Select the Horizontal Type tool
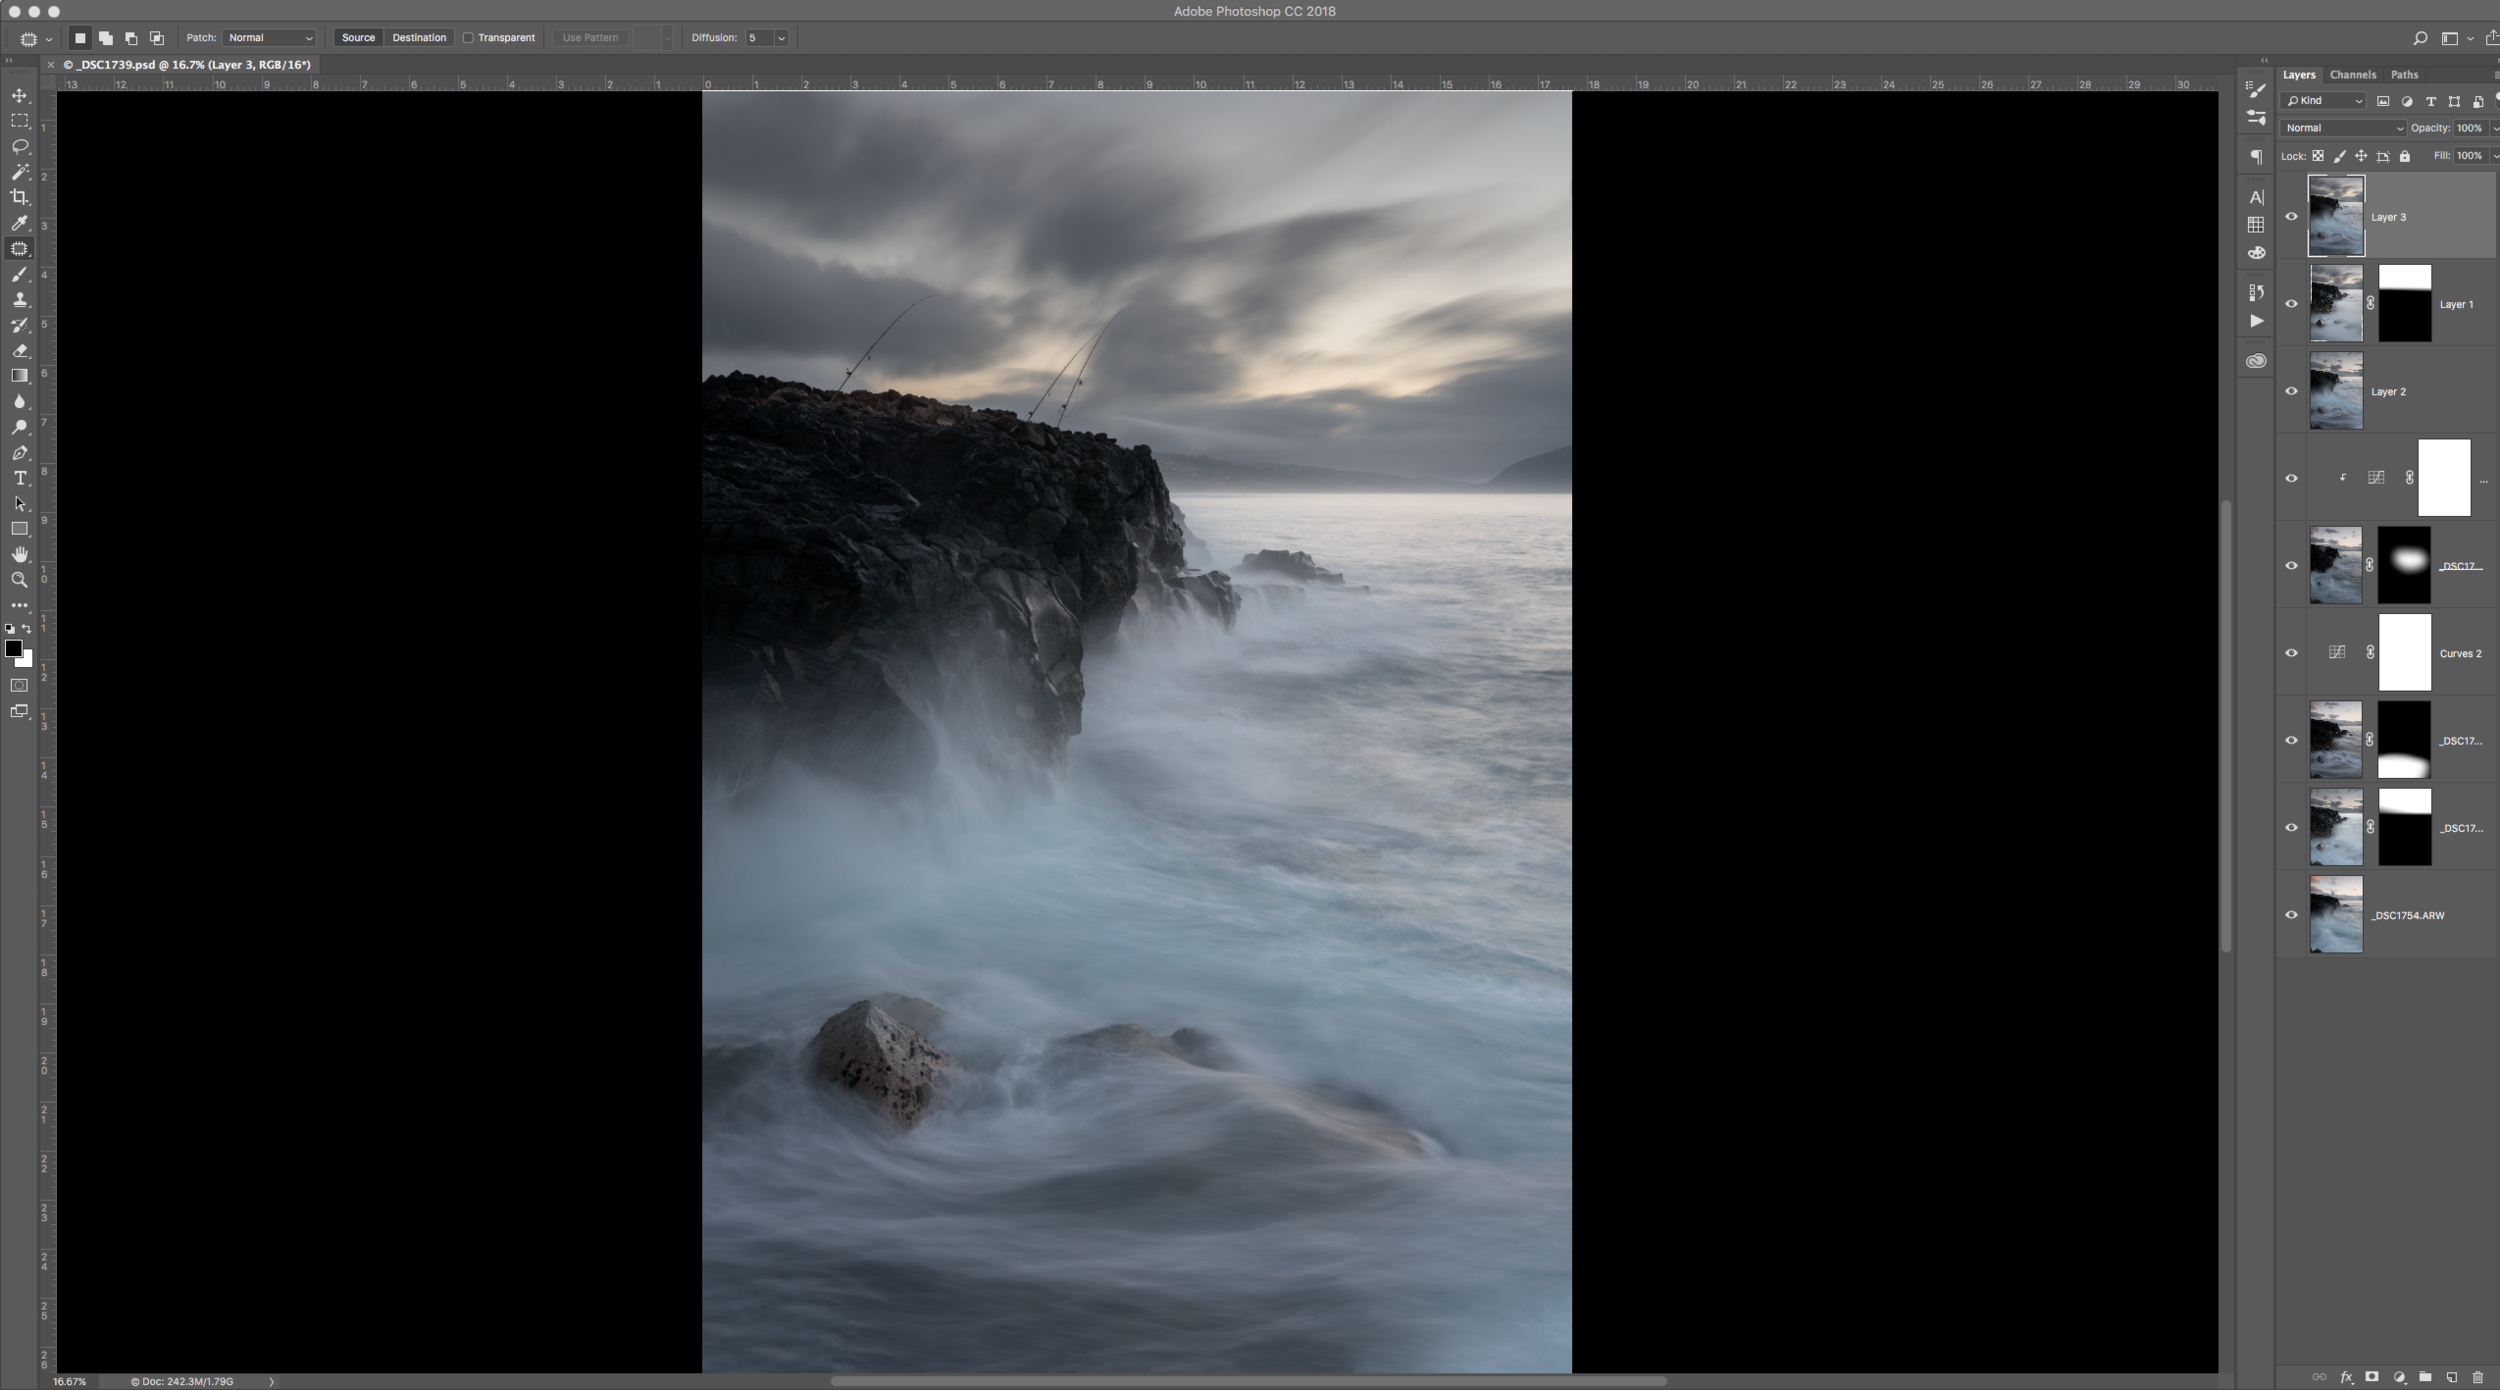 tap(19, 478)
